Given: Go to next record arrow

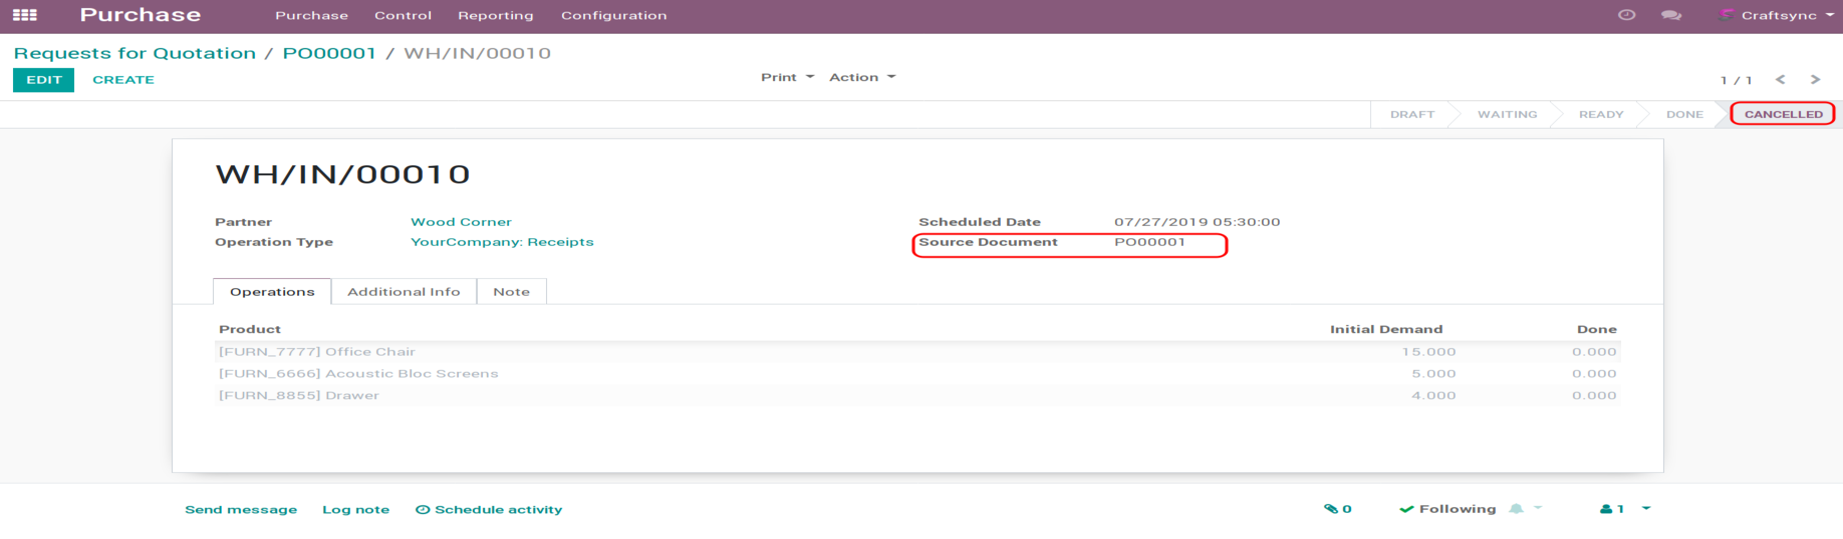Looking at the screenshot, I should point(1815,79).
